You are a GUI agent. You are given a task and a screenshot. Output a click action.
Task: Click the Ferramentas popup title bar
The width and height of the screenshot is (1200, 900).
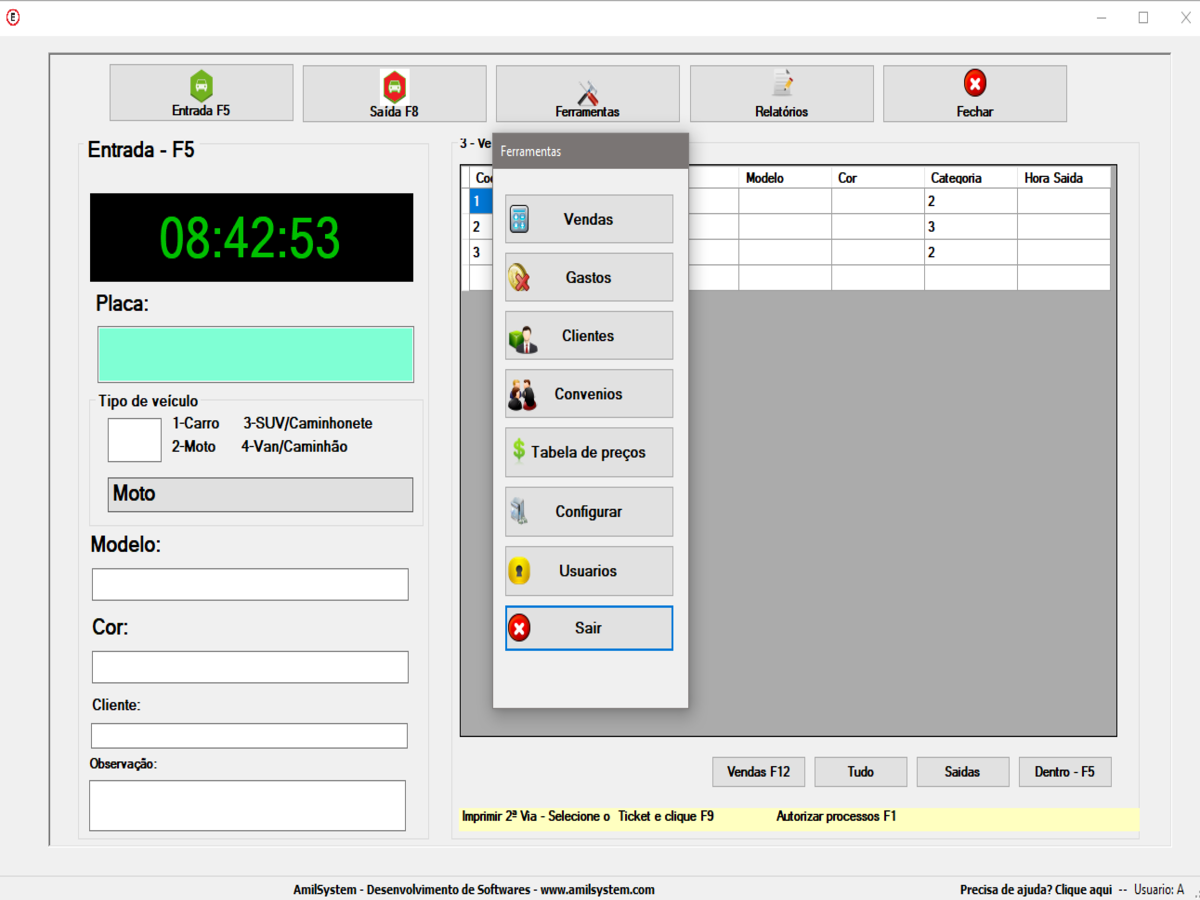(x=590, y=151)
